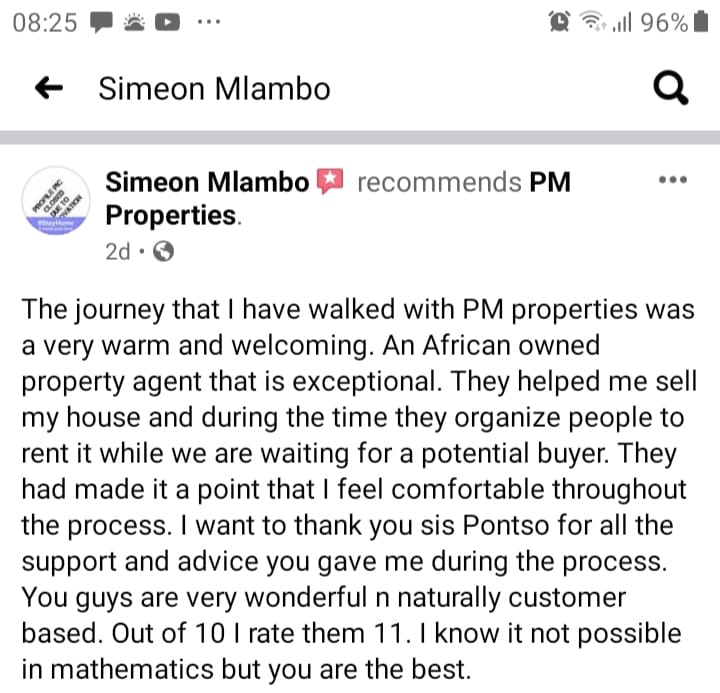Viewport: 720px width, 693px height.
Task: Open the post's three-dot options menu
Action: 670,181
